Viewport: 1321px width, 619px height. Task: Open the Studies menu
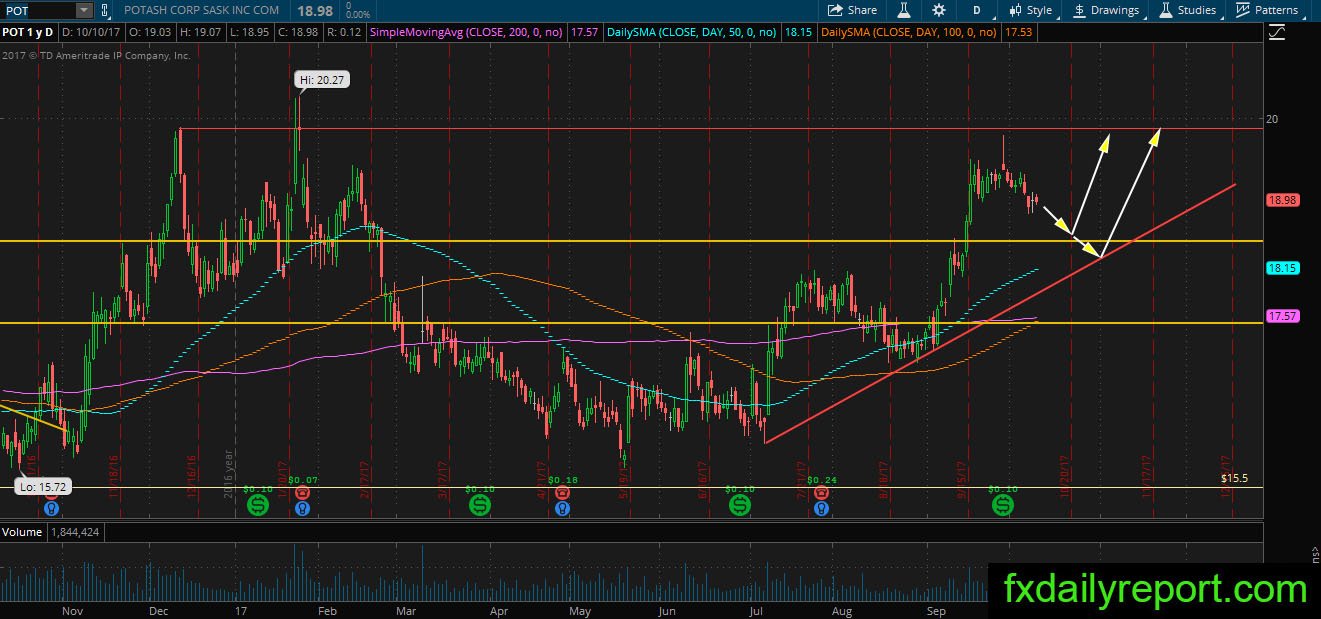point(1188,10)
